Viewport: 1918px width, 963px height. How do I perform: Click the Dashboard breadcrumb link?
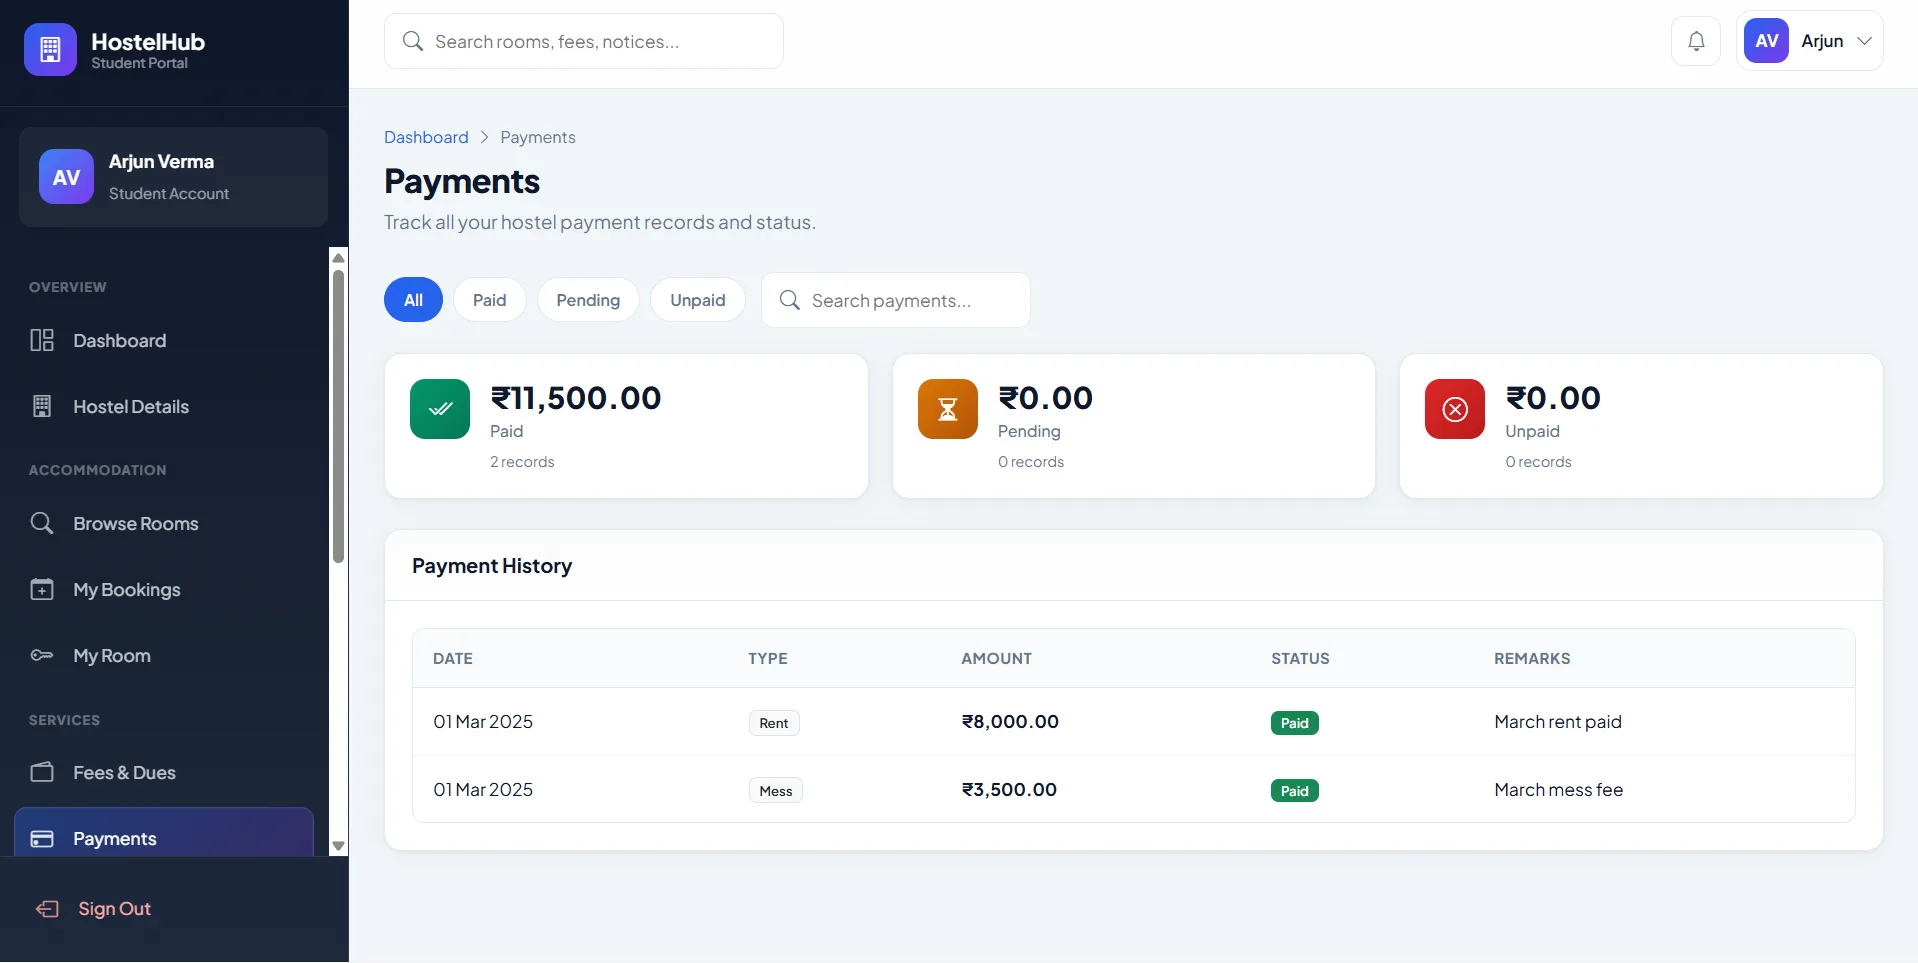pyautogui.click(x=426, y=137)
